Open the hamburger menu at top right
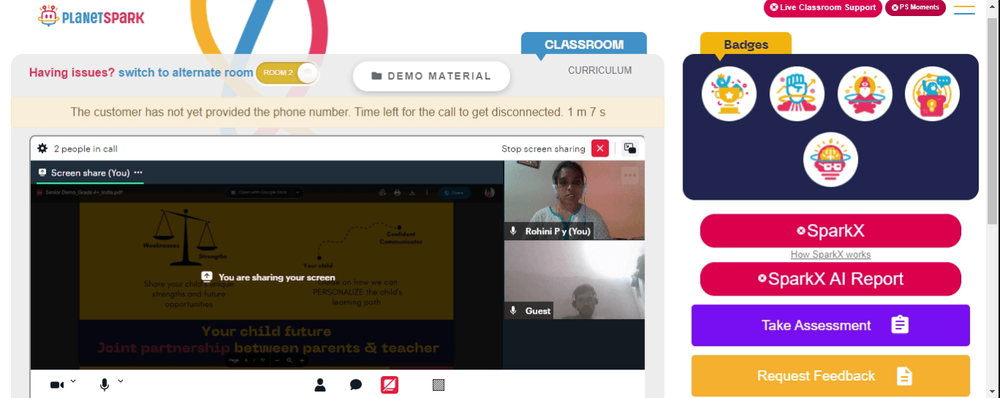1000x398 pixels. pyautogui.click(x=964, y=10)
